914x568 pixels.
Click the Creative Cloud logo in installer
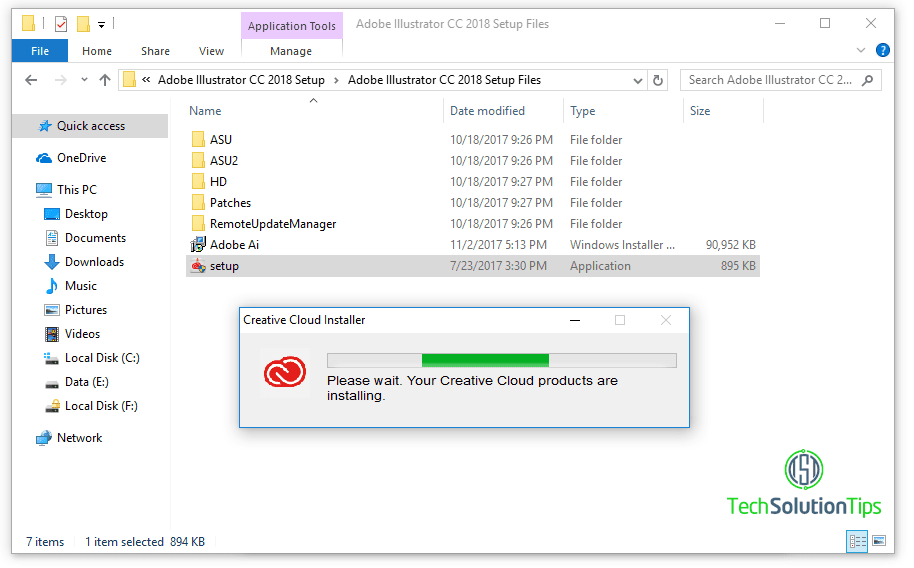[x=285, y=372]
